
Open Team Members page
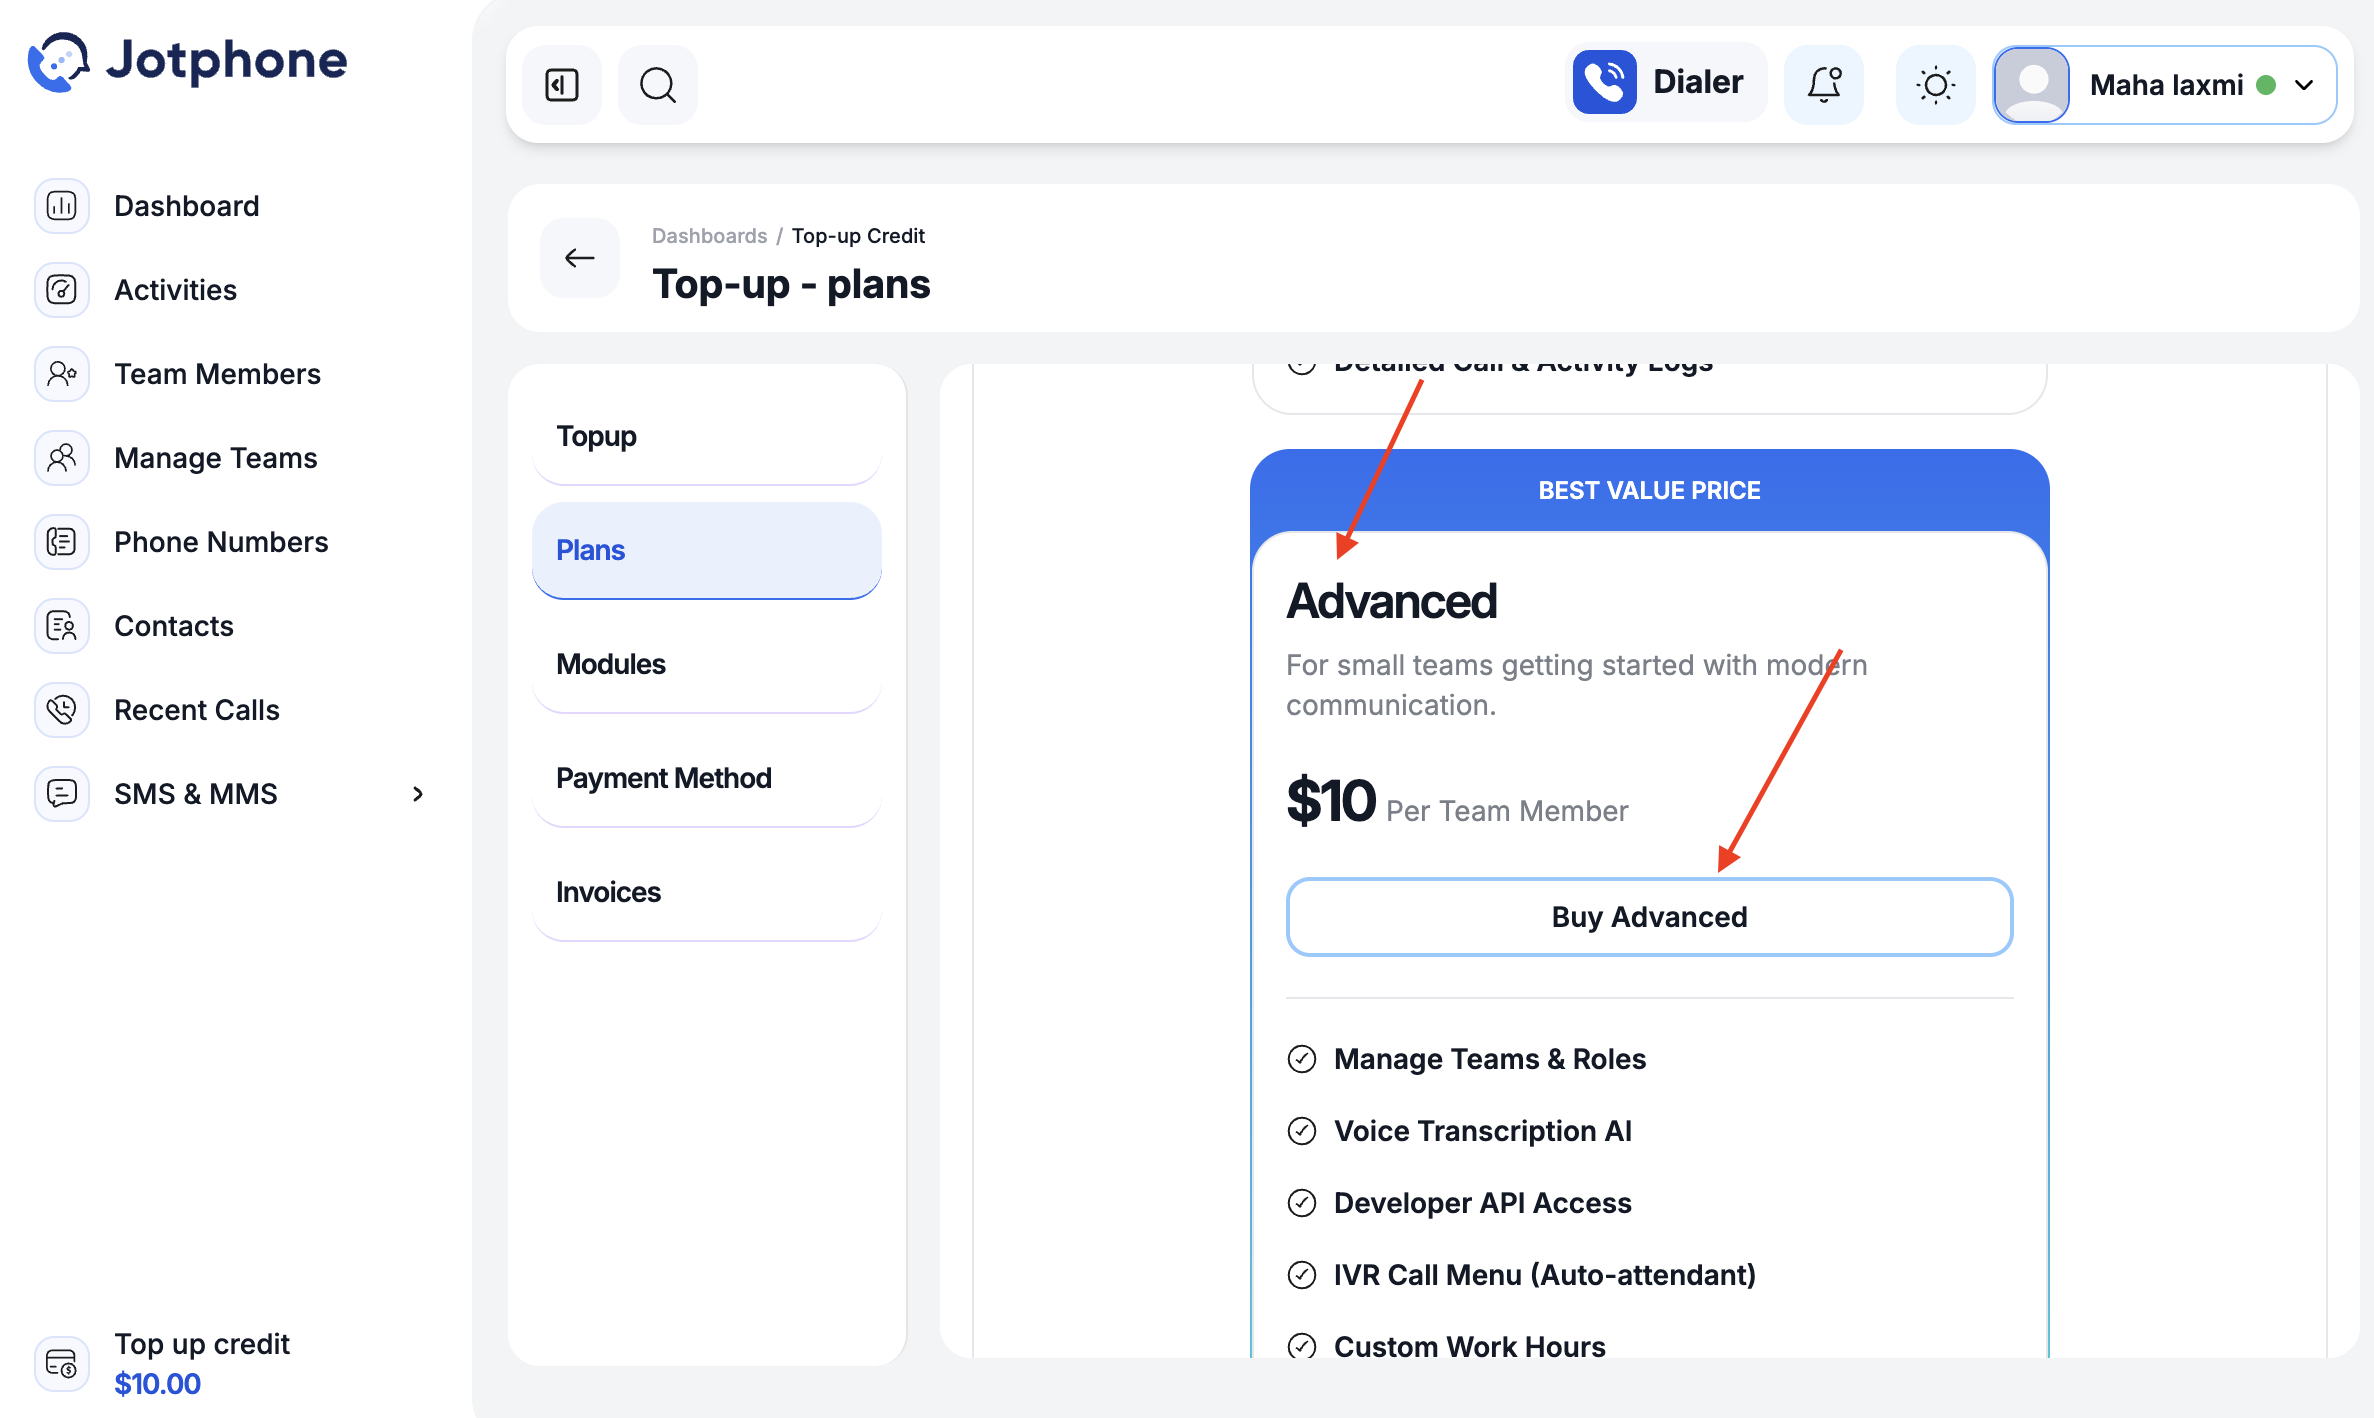[218, 374]
